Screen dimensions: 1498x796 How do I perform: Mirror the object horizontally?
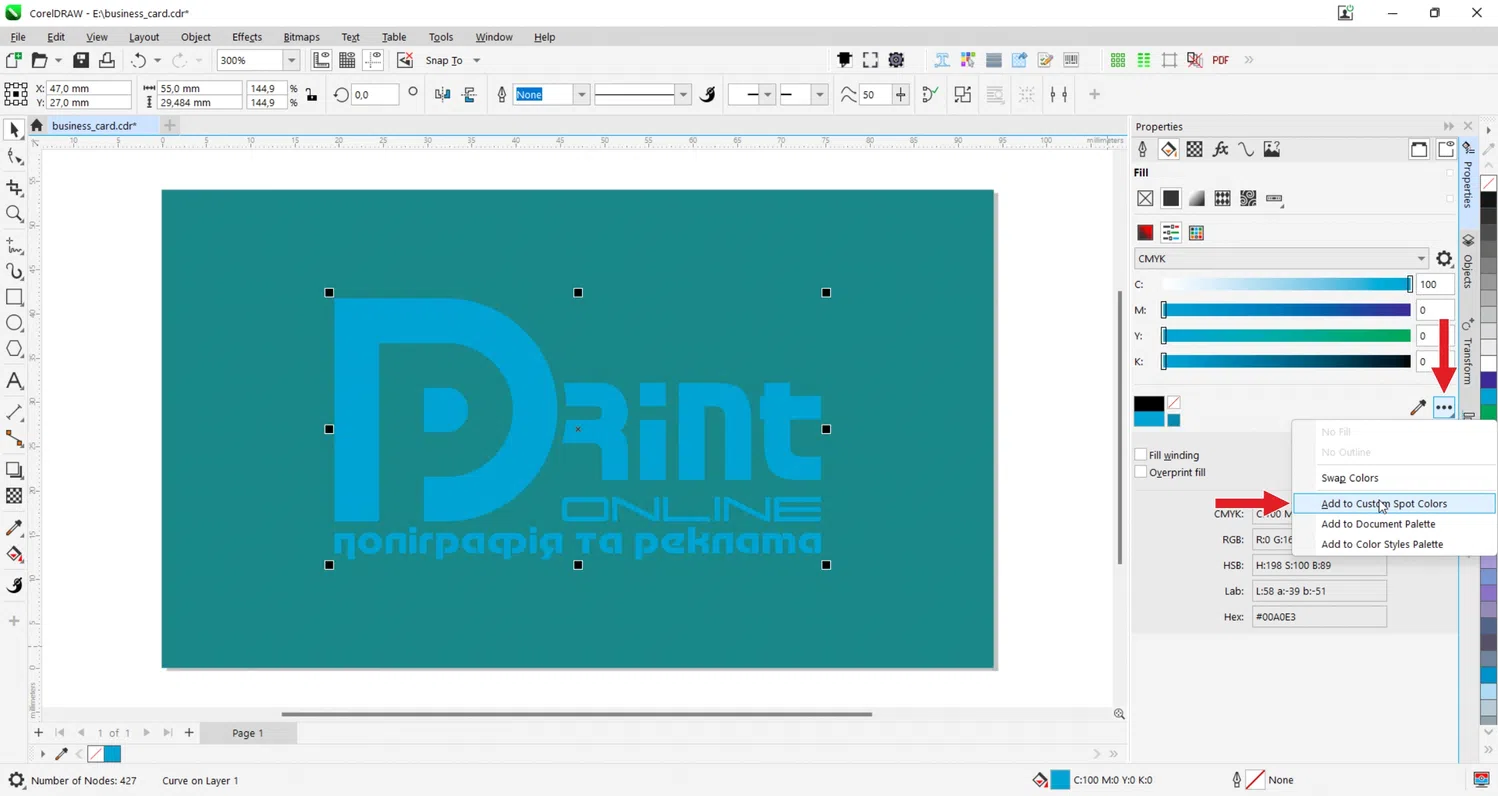[x=443, y=94]
